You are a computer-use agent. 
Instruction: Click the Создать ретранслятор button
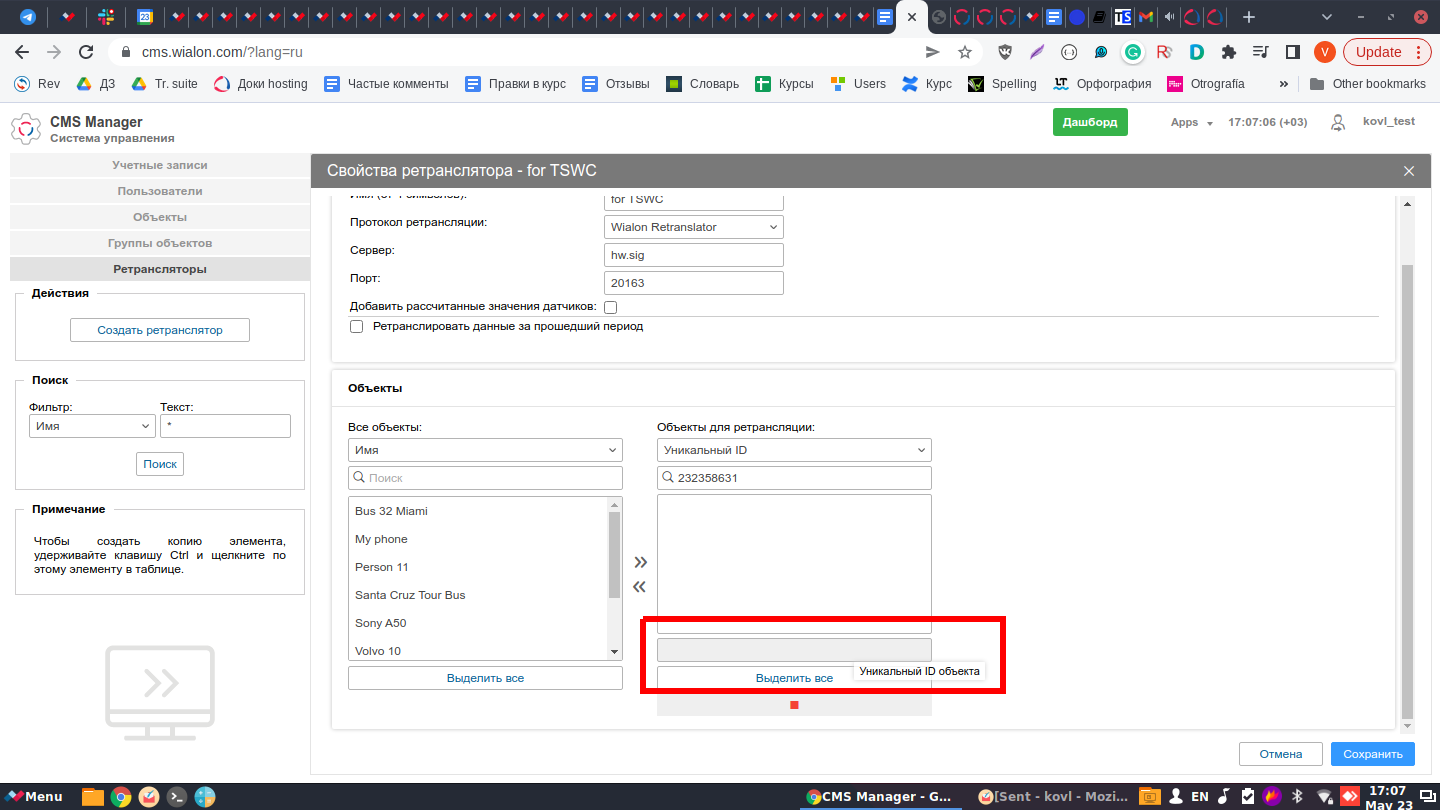[x=160, y=330]
